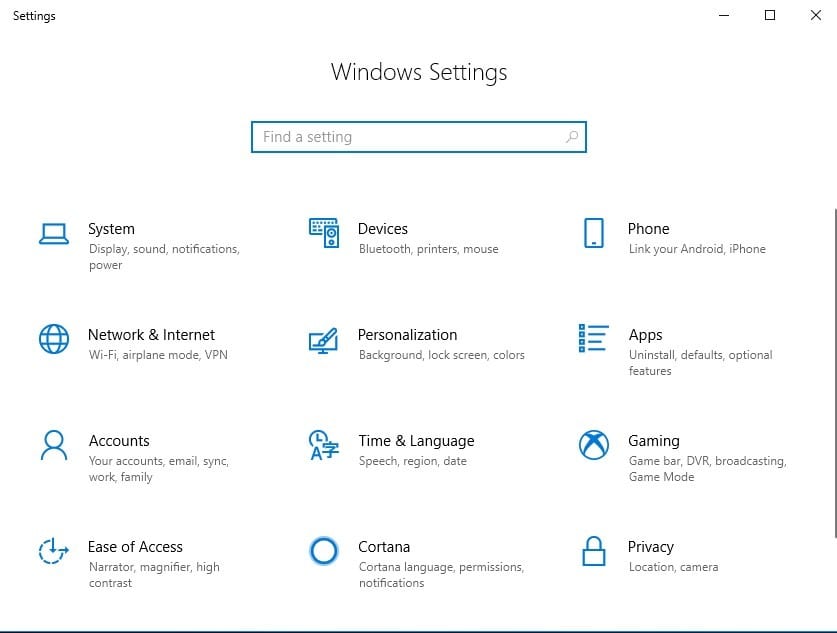Screen dimensions: 837x633
Task: Open the Privacy category text
Action: (650, 547)
